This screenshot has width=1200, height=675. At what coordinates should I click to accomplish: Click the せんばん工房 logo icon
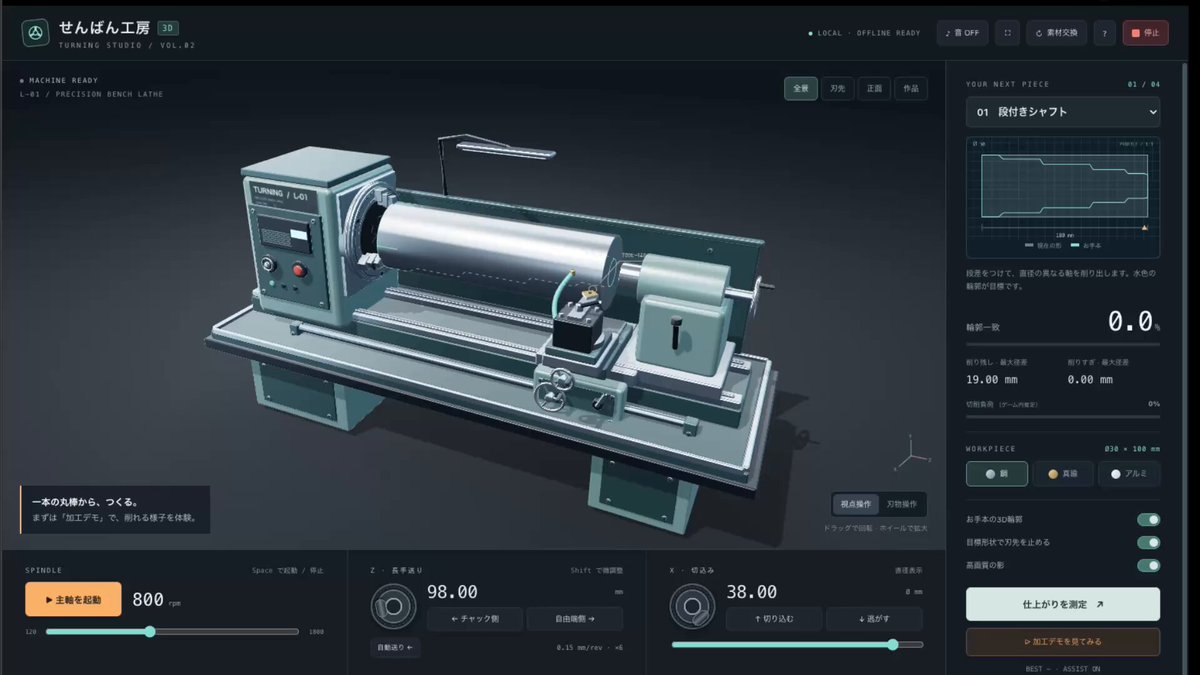[x=36, y=33]
